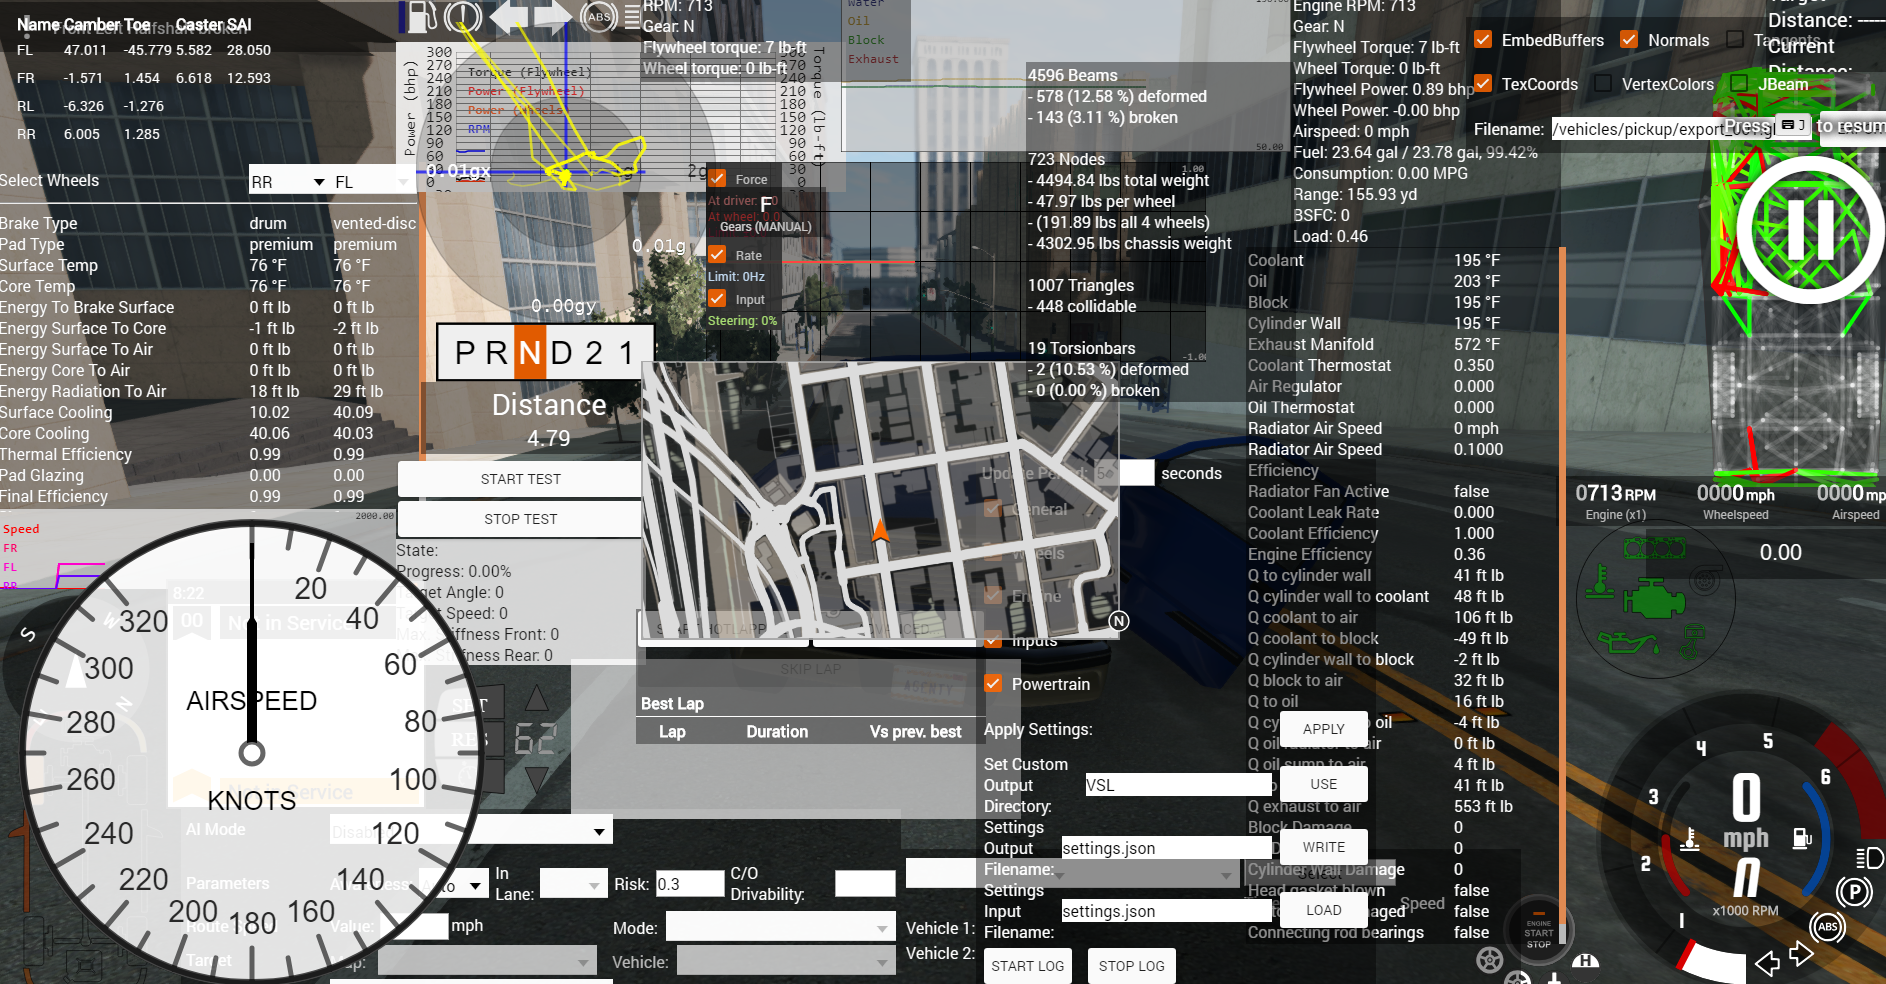Click the brake warning indicator at top
This screenshot has height=984, width=1886.
pos(463,16)
